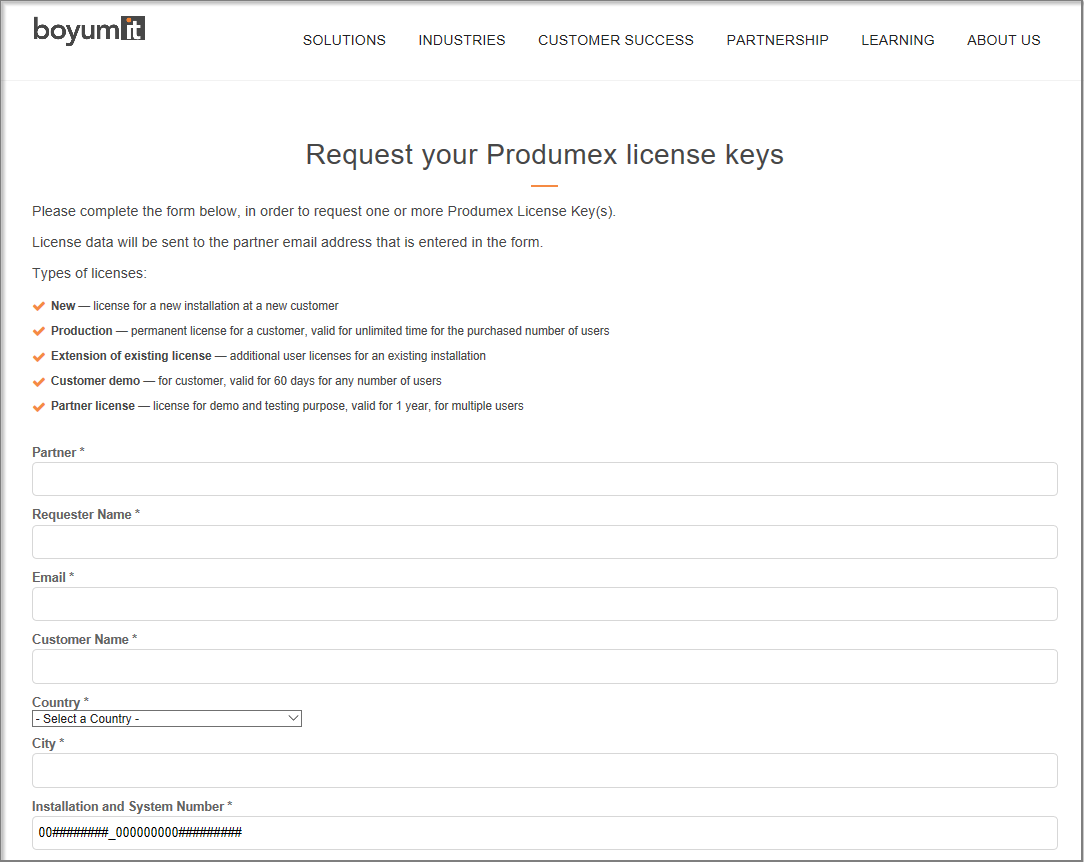Screen dimensions: 1084x862
Task: Click the checkmark beside Partner license
Action: point(39,406)
